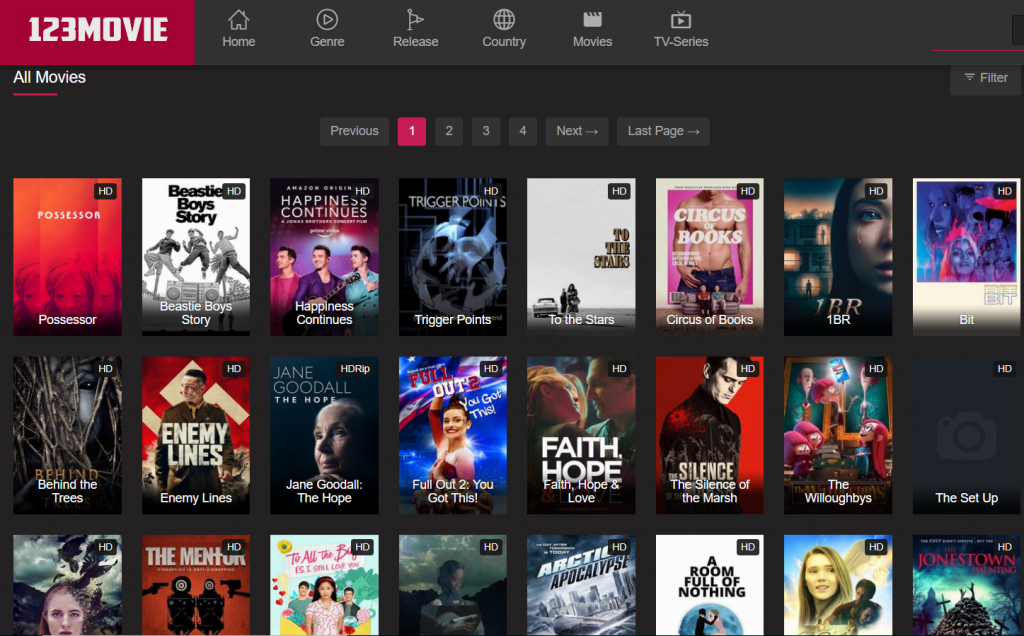Screen dimensions: 1024x636
Task: Open the Filter options button
Action: [985, 78]
